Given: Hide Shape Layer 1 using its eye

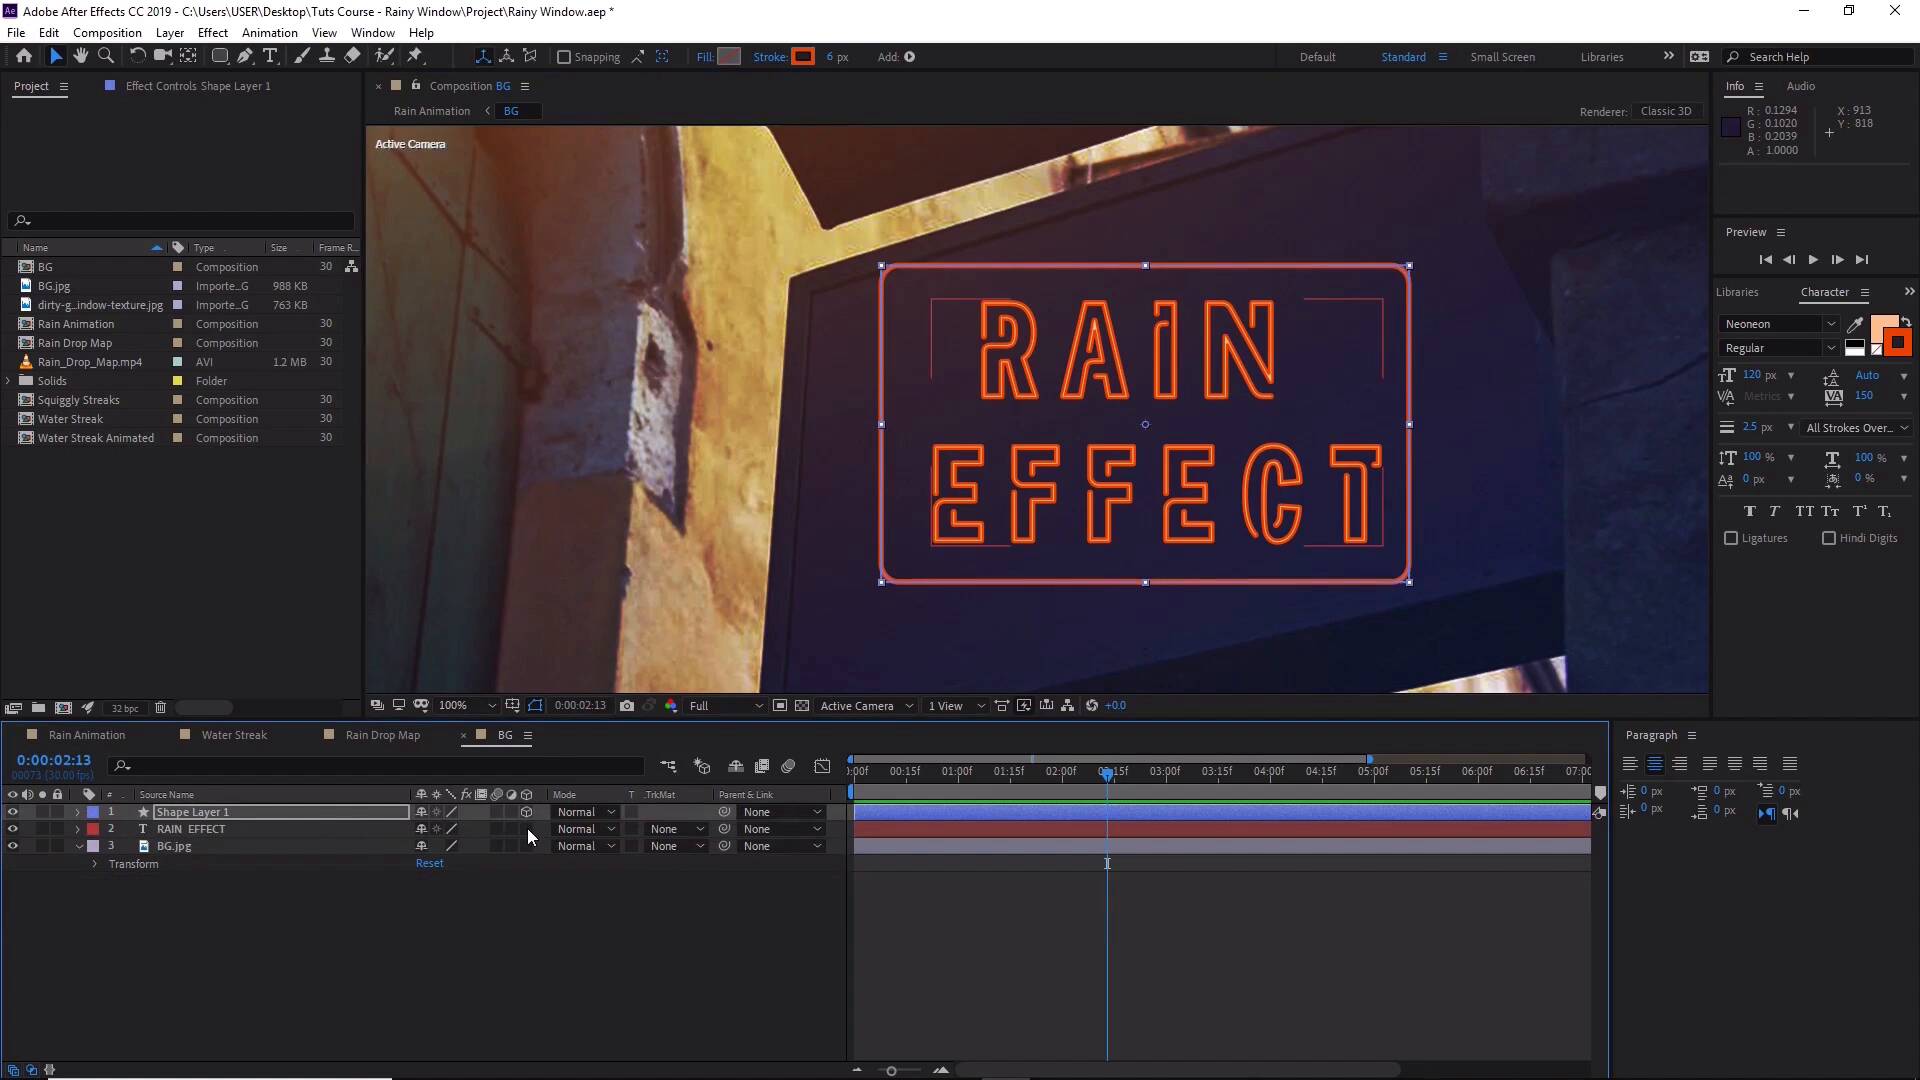Looking at the screenshot, I should click(x=12, y=812).
